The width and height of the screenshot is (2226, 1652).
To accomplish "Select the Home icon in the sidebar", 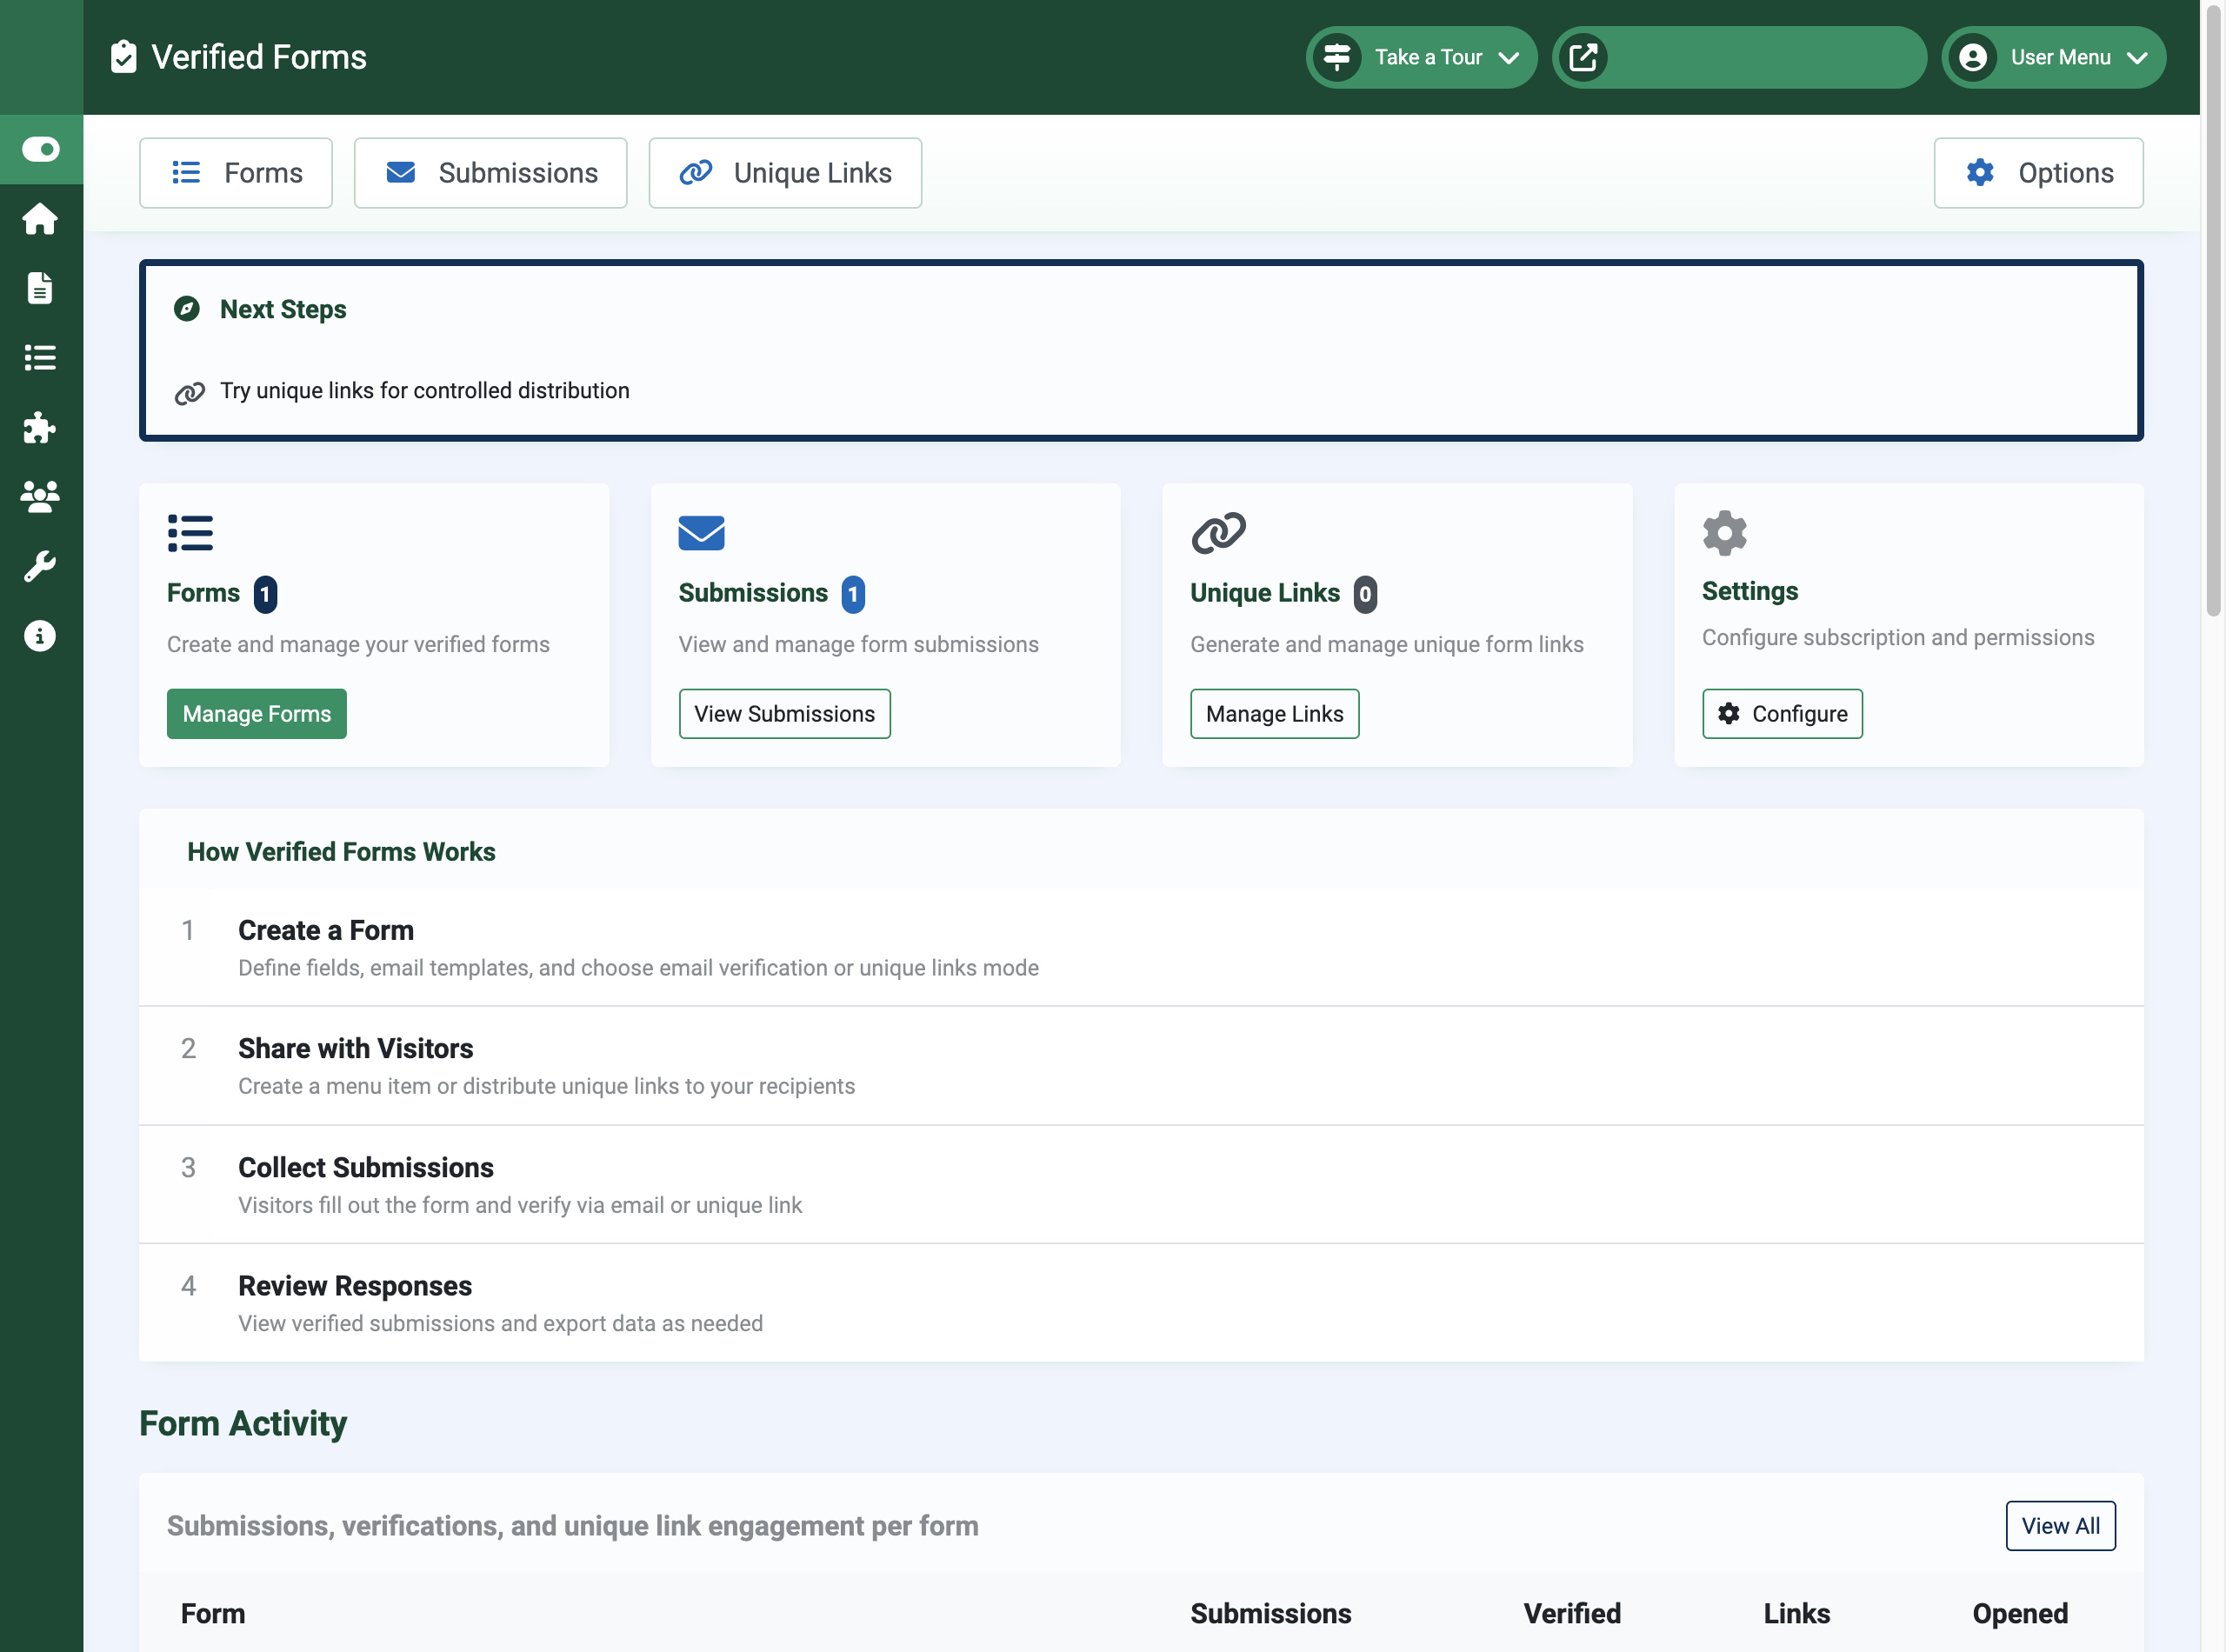I will [41, 219].
